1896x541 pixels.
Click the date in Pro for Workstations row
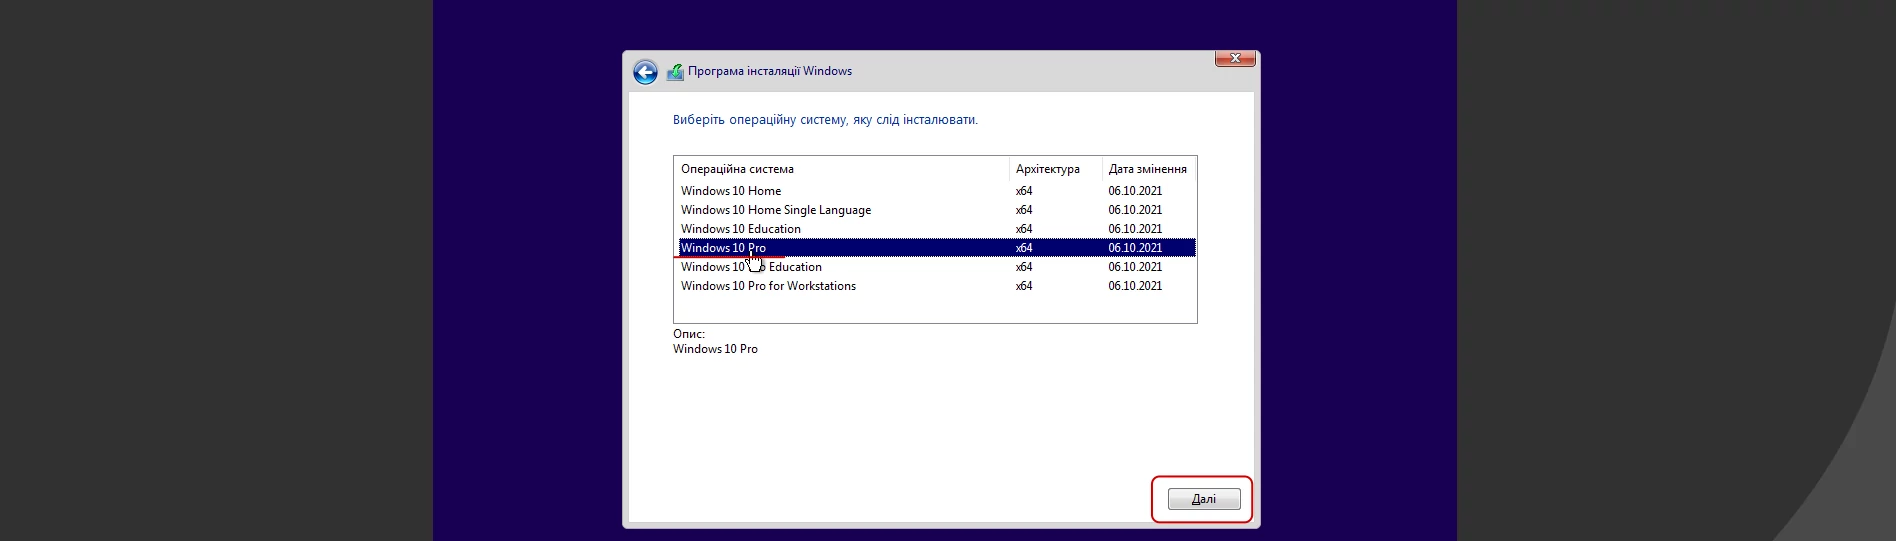pos(1135,286)
